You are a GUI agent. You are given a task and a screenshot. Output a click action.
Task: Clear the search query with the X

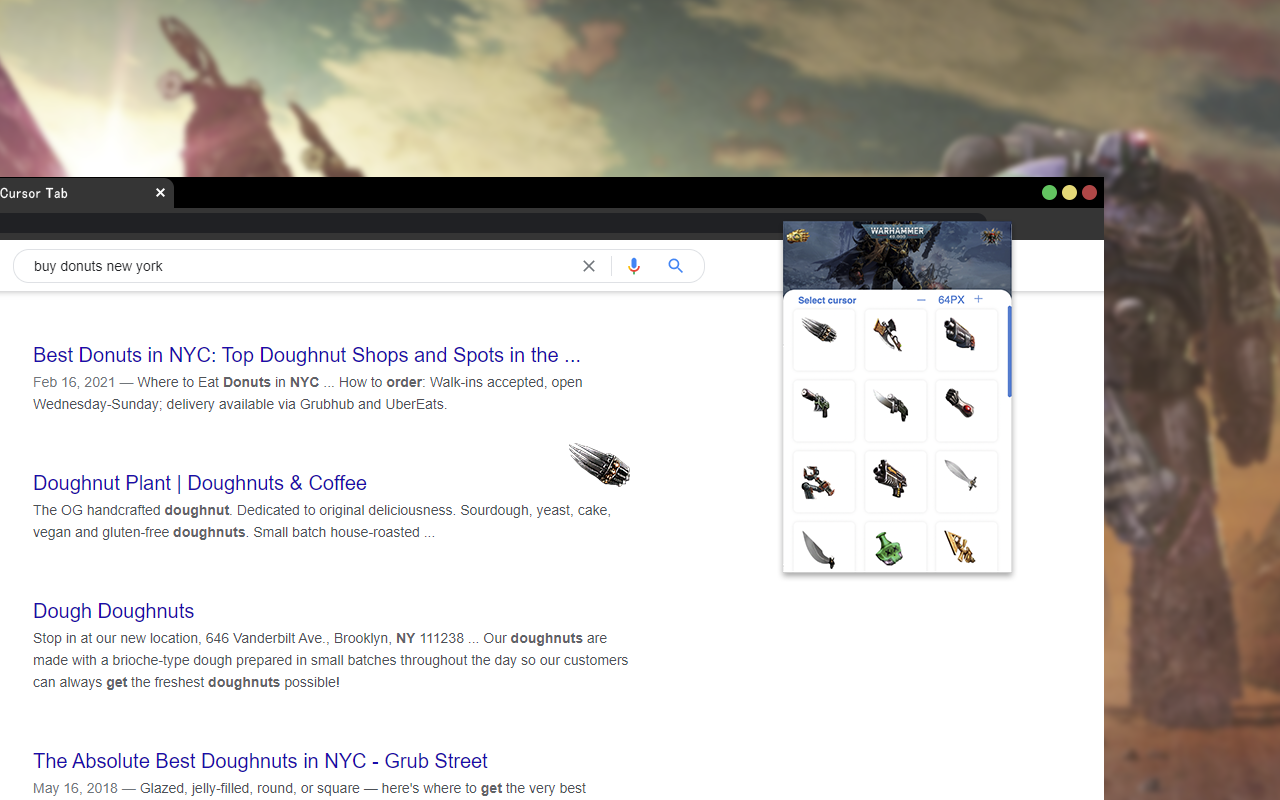[589, 266]
